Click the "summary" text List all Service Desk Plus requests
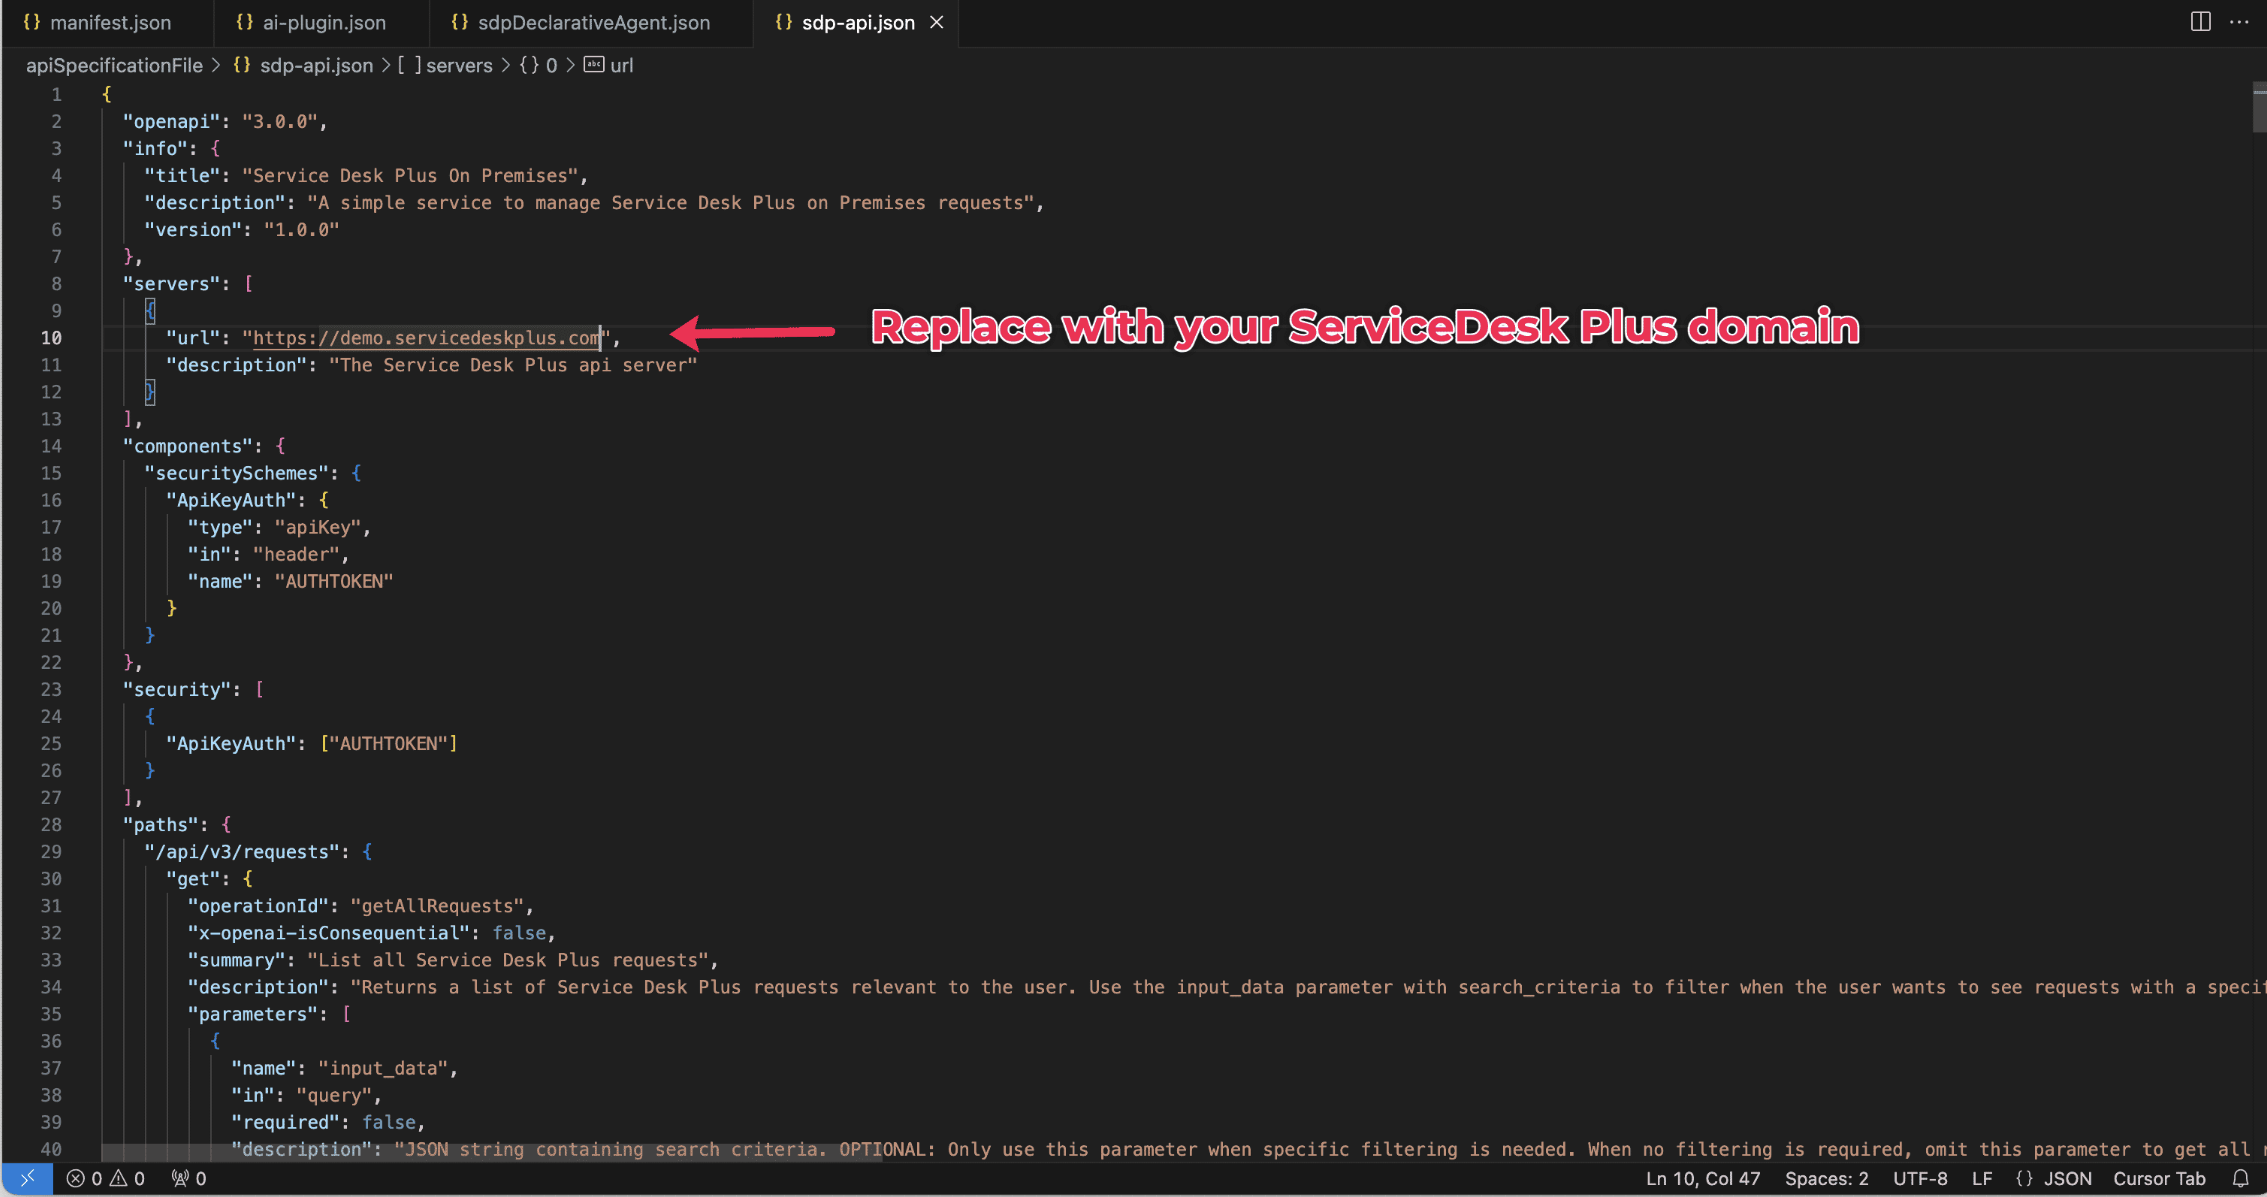 pyautogui.click(x=508, y=960)
